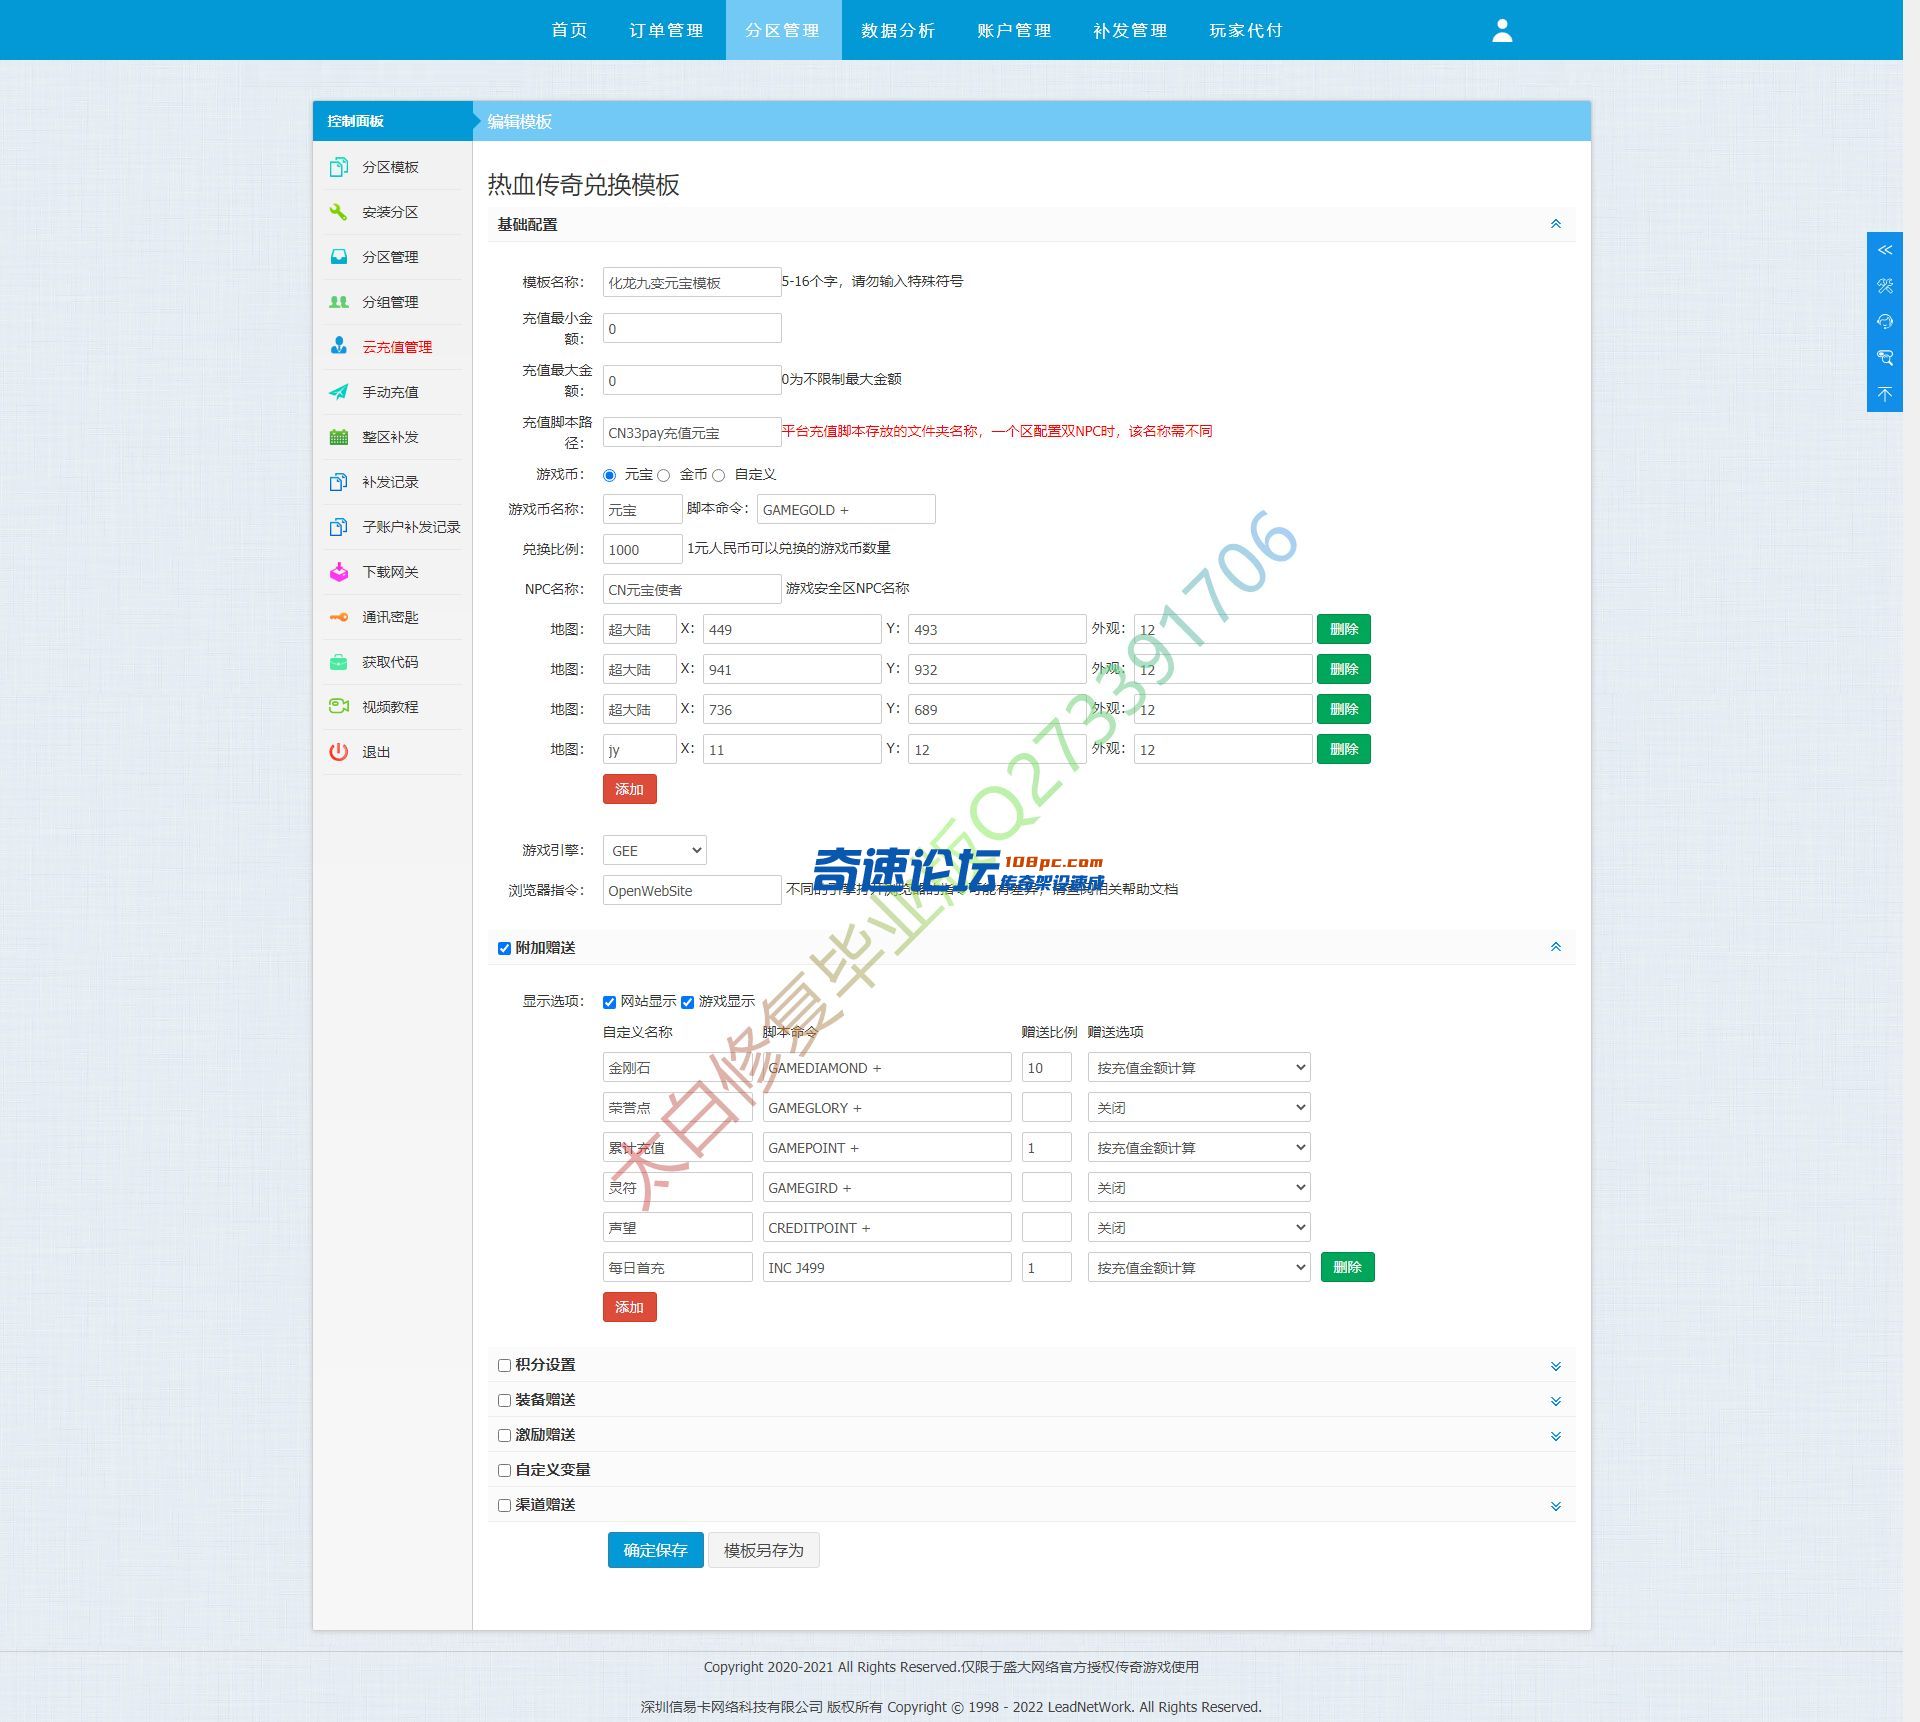The image size is (1920, 1722).
Task: Click 添加 button under gift list
Action: (x=629, y=1307)
